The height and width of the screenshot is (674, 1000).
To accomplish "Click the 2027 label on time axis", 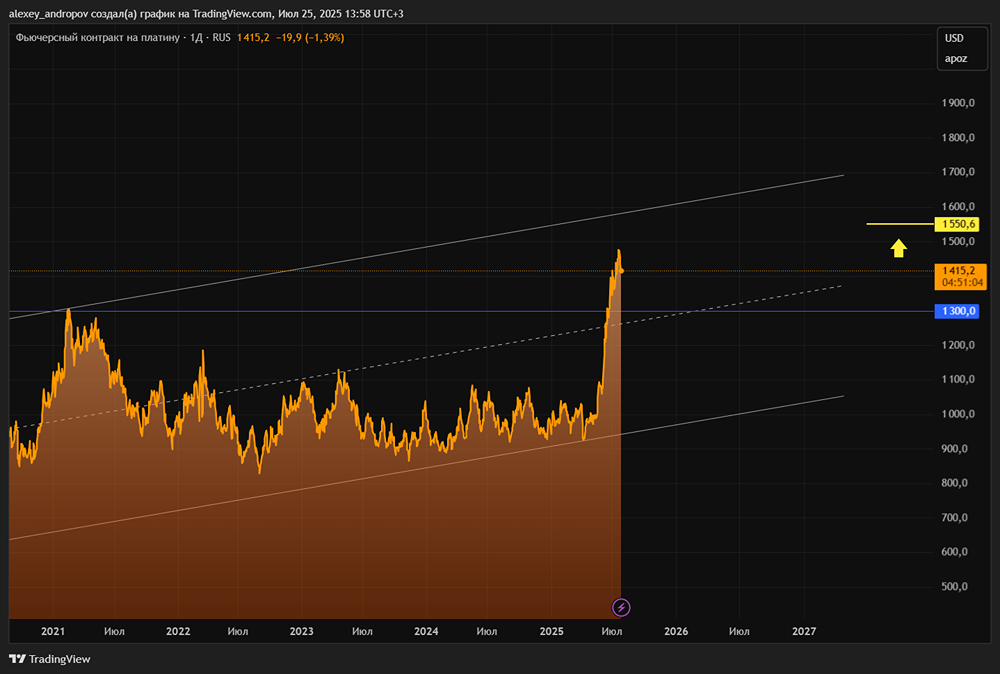I will click(804, 632).
